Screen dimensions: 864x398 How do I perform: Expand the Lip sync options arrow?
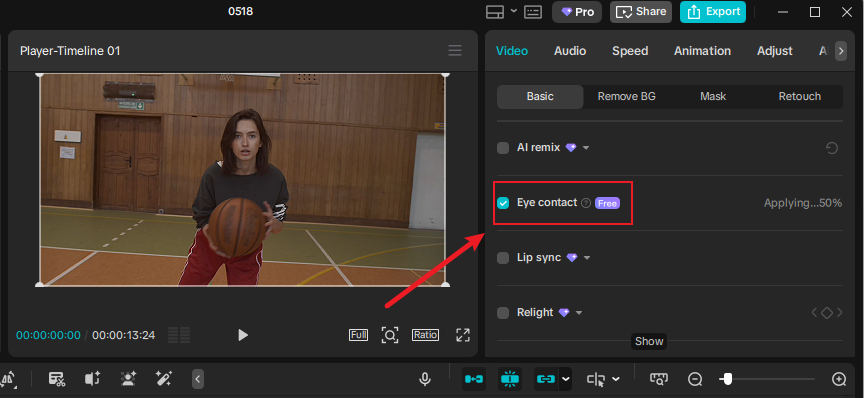point(587,258)
